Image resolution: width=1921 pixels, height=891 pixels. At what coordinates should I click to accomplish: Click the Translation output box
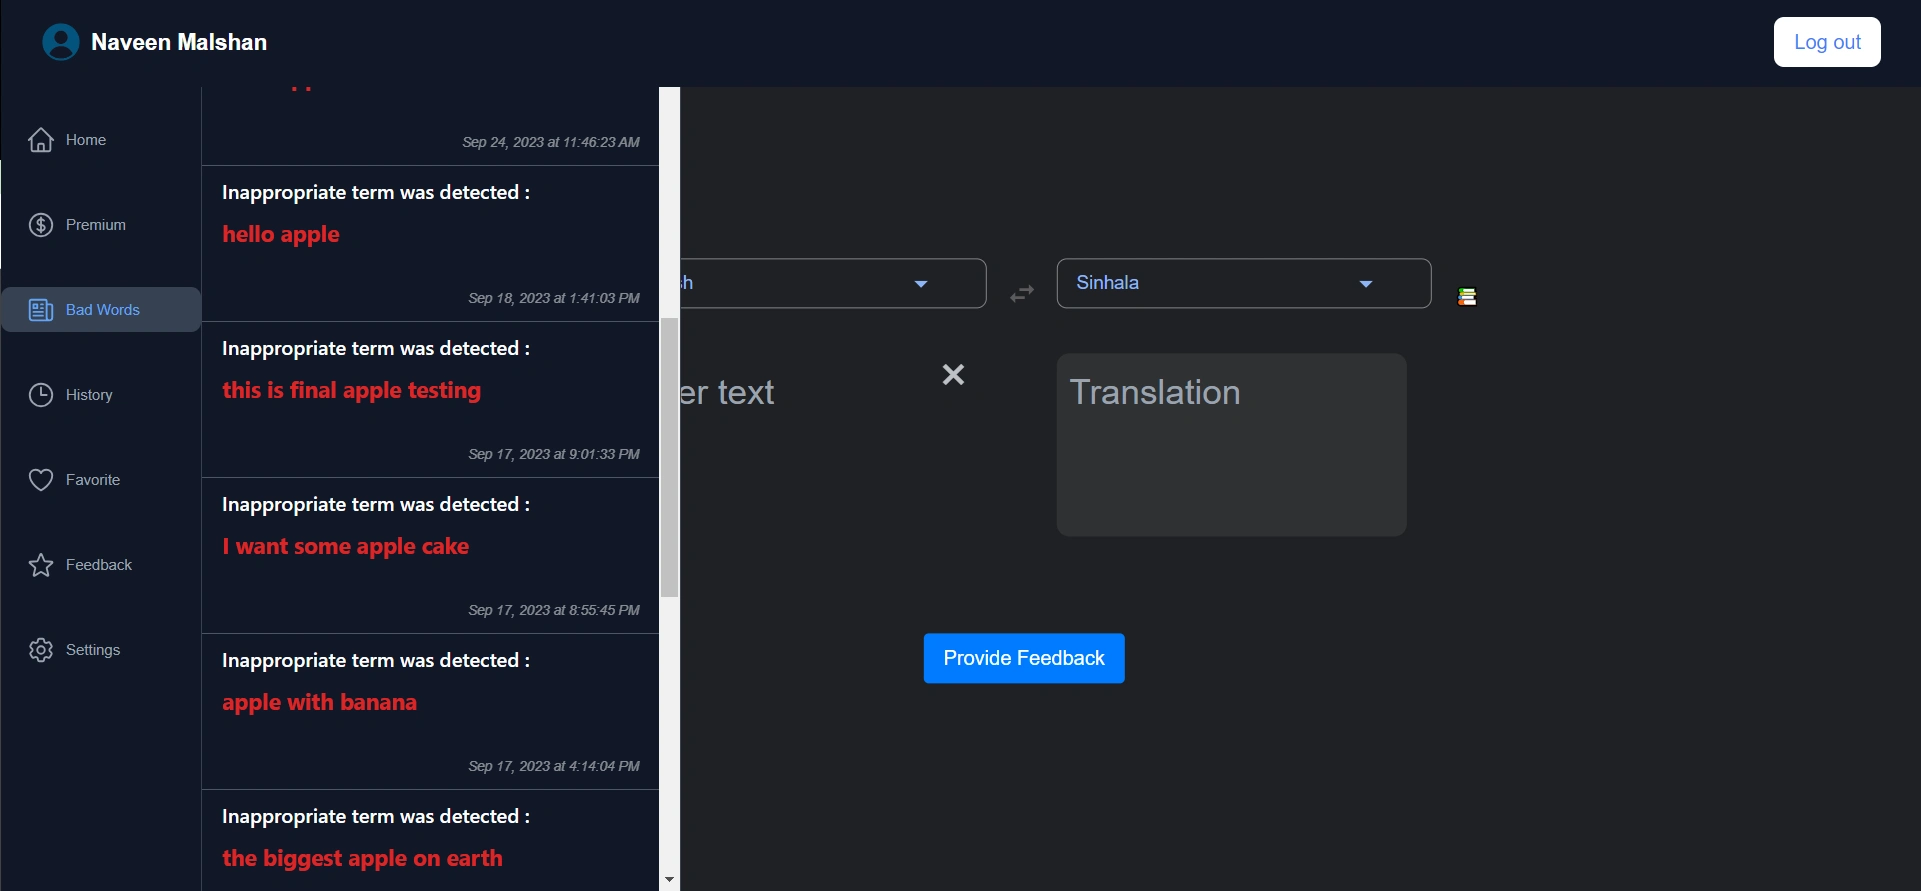pyautogui.click(x=1232, y=445)
